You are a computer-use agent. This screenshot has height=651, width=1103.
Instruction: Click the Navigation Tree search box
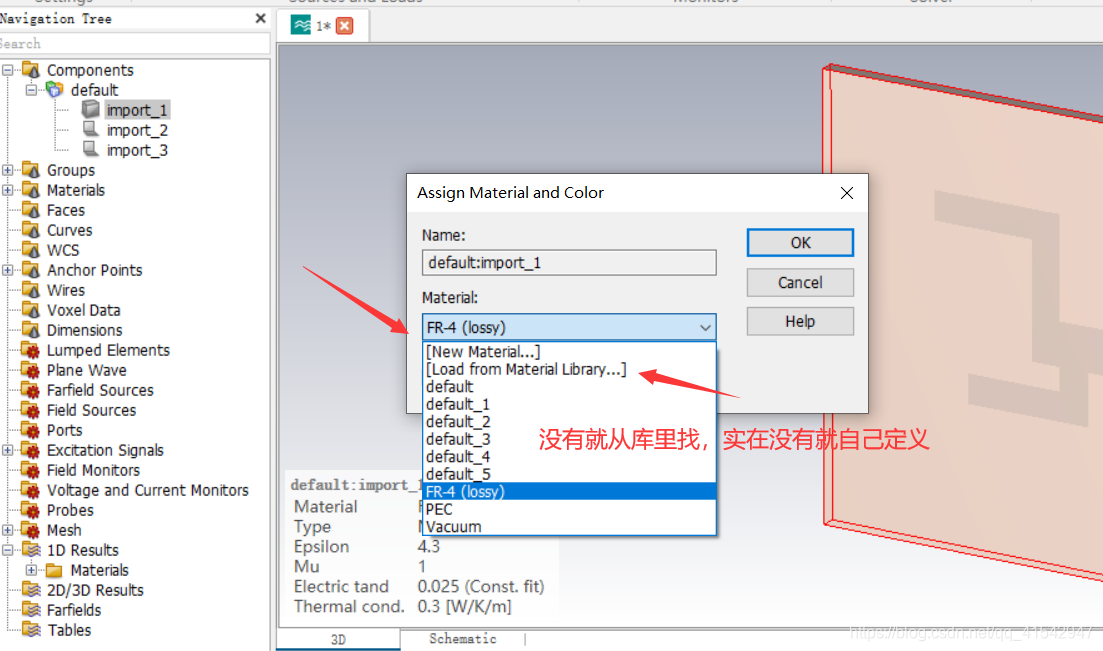click(x=134, y=44)
